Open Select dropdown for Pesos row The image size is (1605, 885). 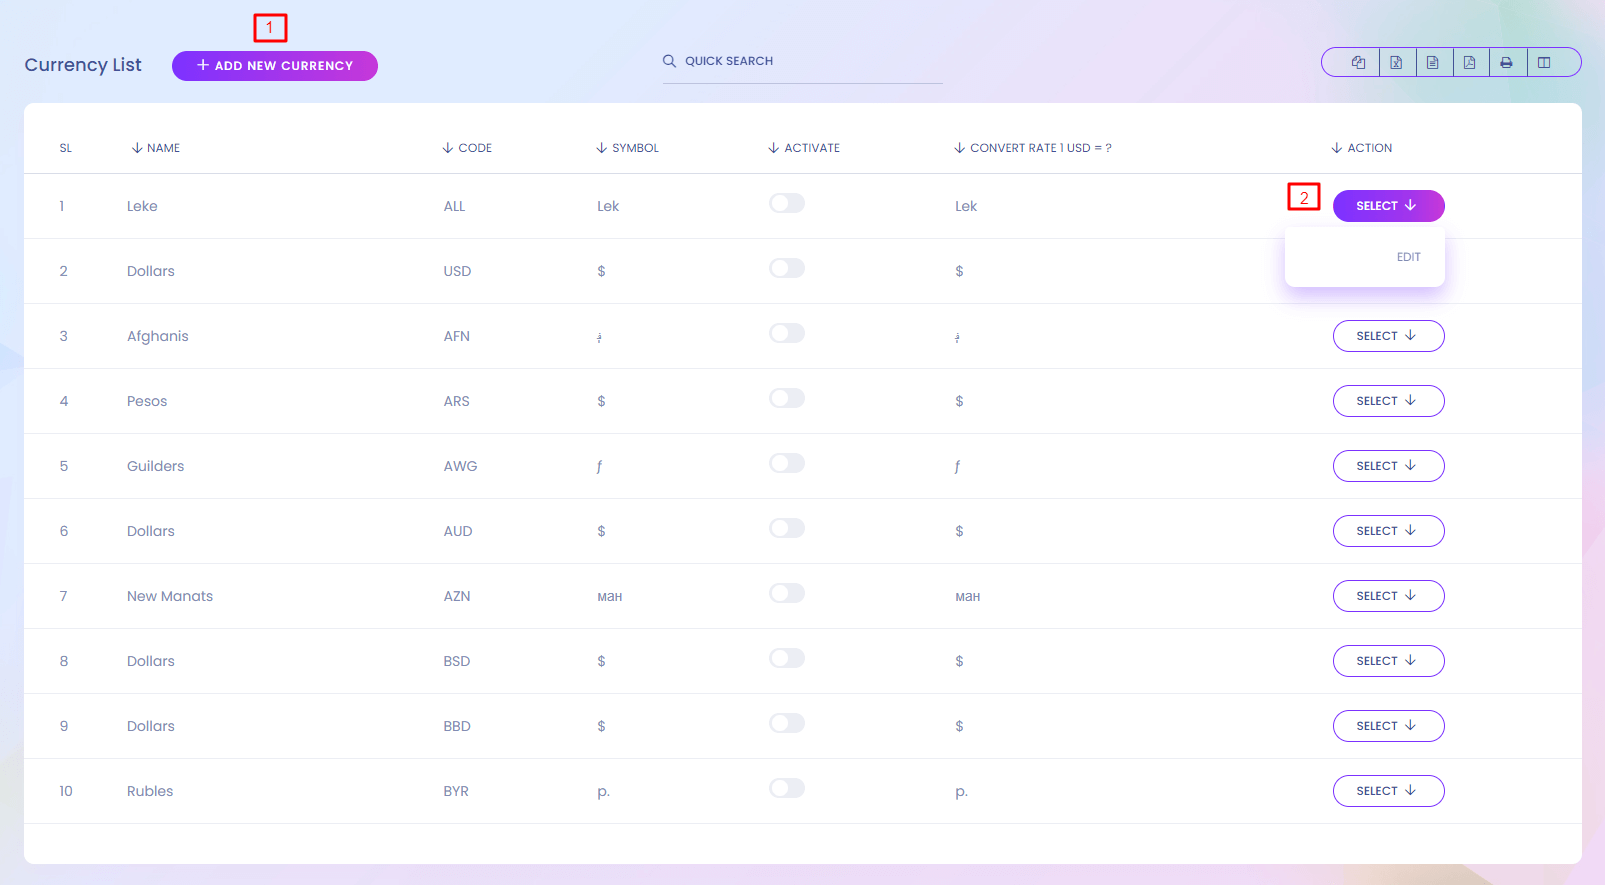pyautogui.click(x=1388, y=401)
